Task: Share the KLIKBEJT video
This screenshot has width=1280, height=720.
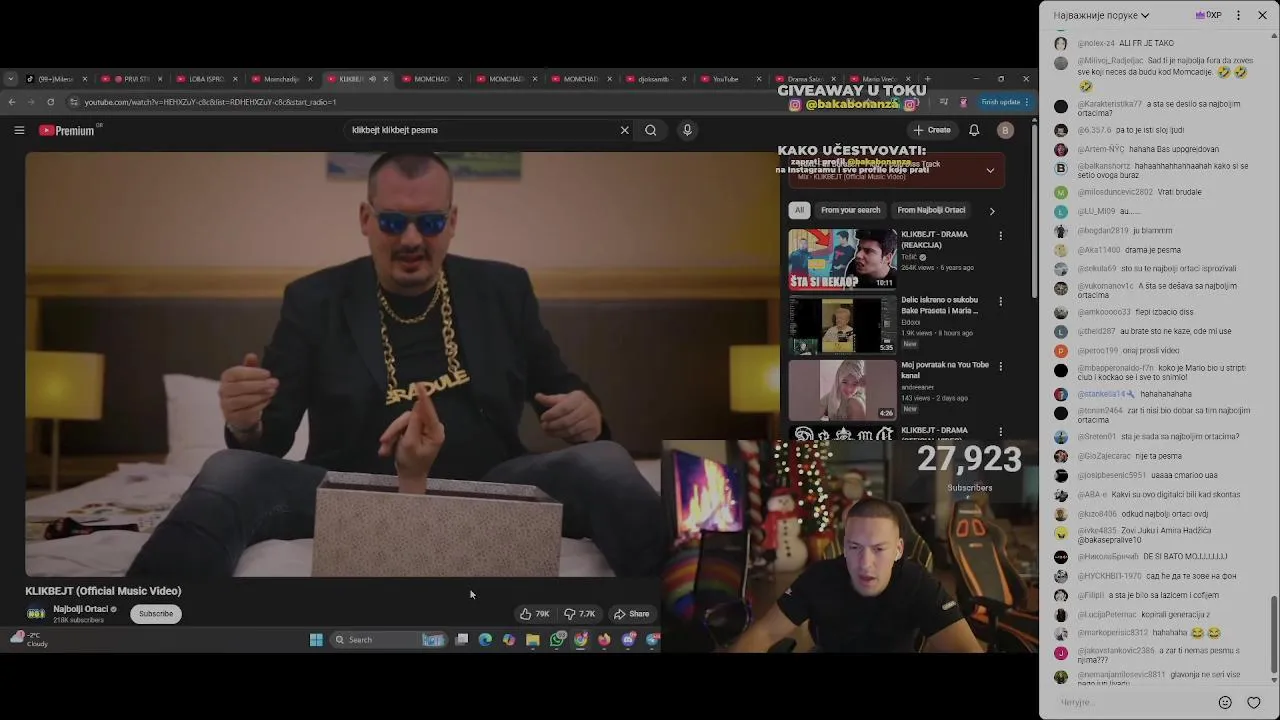Action: click(632, 614)
